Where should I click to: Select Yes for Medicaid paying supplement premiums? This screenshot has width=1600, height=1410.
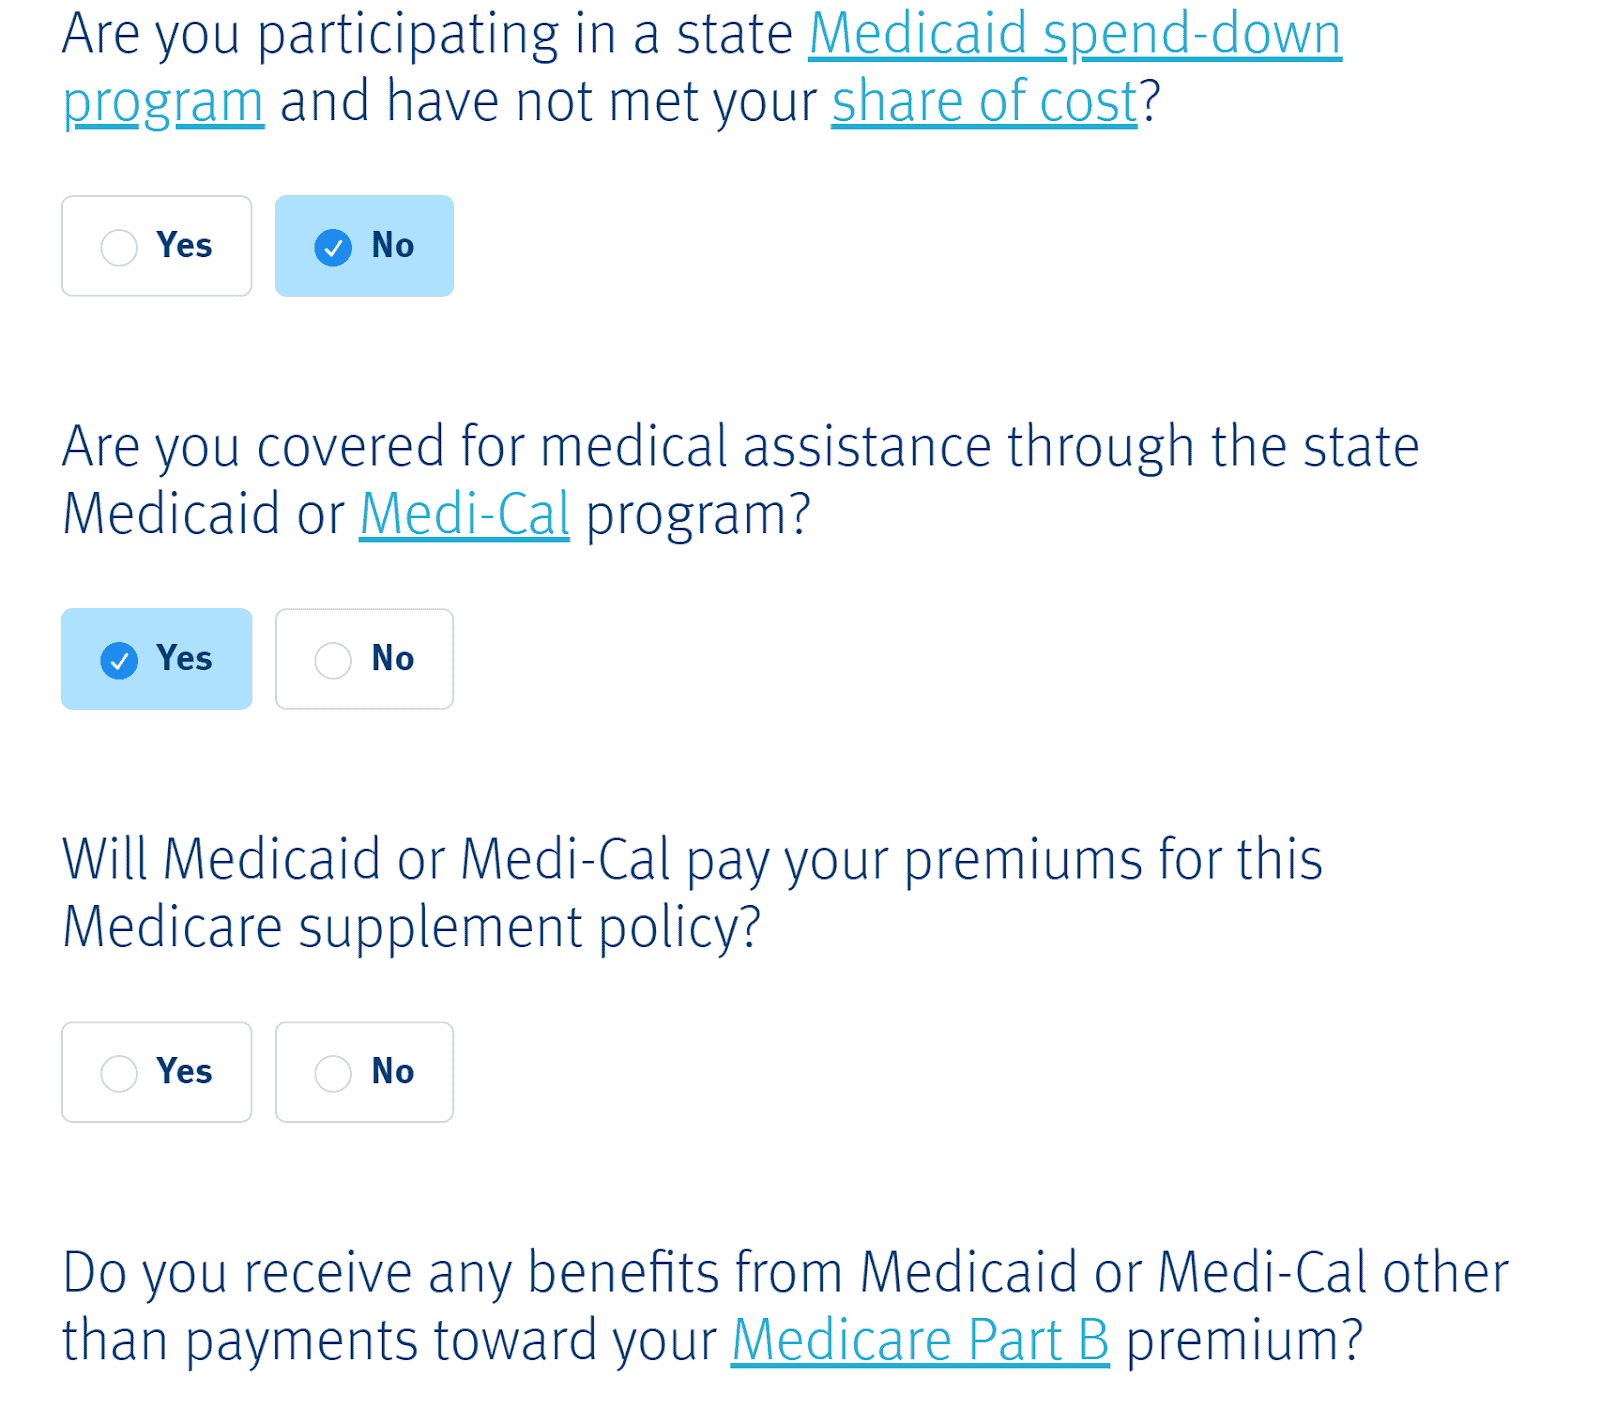[156, 1072]
